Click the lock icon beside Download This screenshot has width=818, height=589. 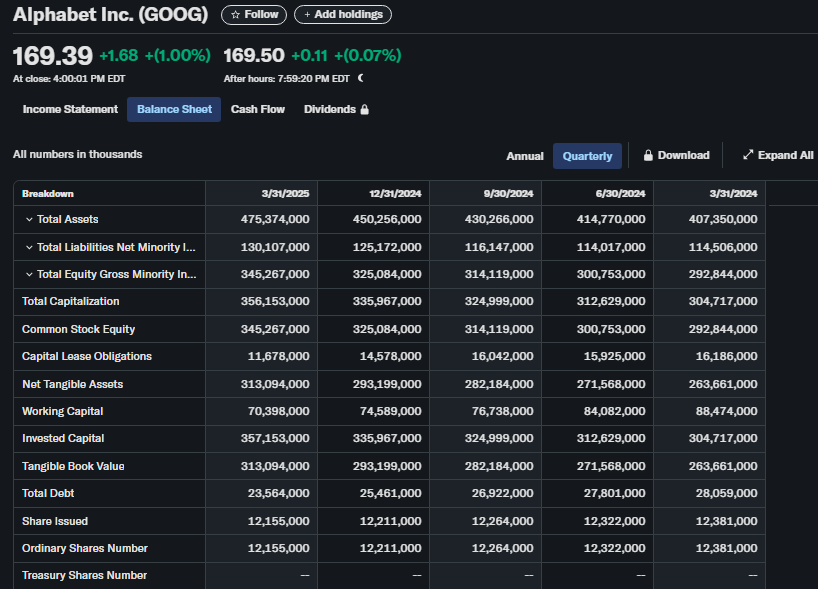point(648,155)
